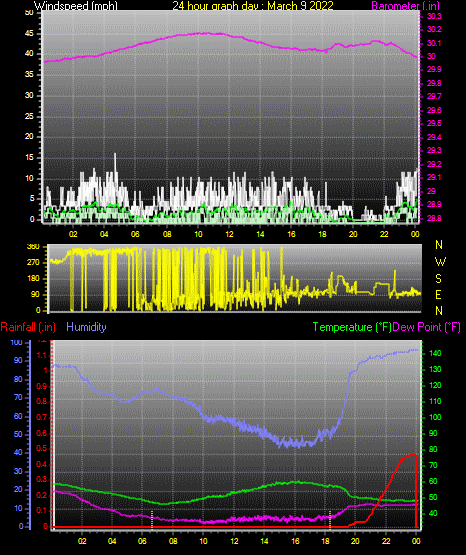Click the "0.9" rainfall axis value
466x555 pixels.
pos(42,386)
